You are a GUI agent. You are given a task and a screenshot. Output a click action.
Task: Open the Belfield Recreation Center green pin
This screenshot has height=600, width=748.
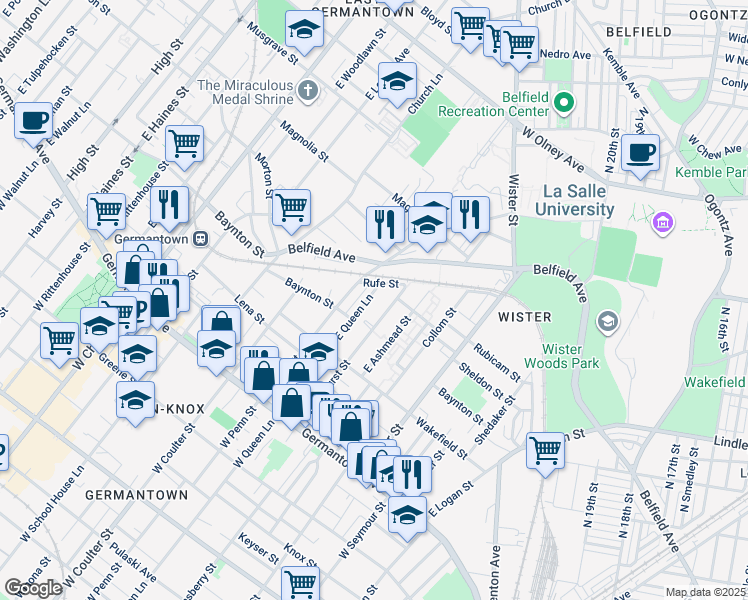[564, 103]
